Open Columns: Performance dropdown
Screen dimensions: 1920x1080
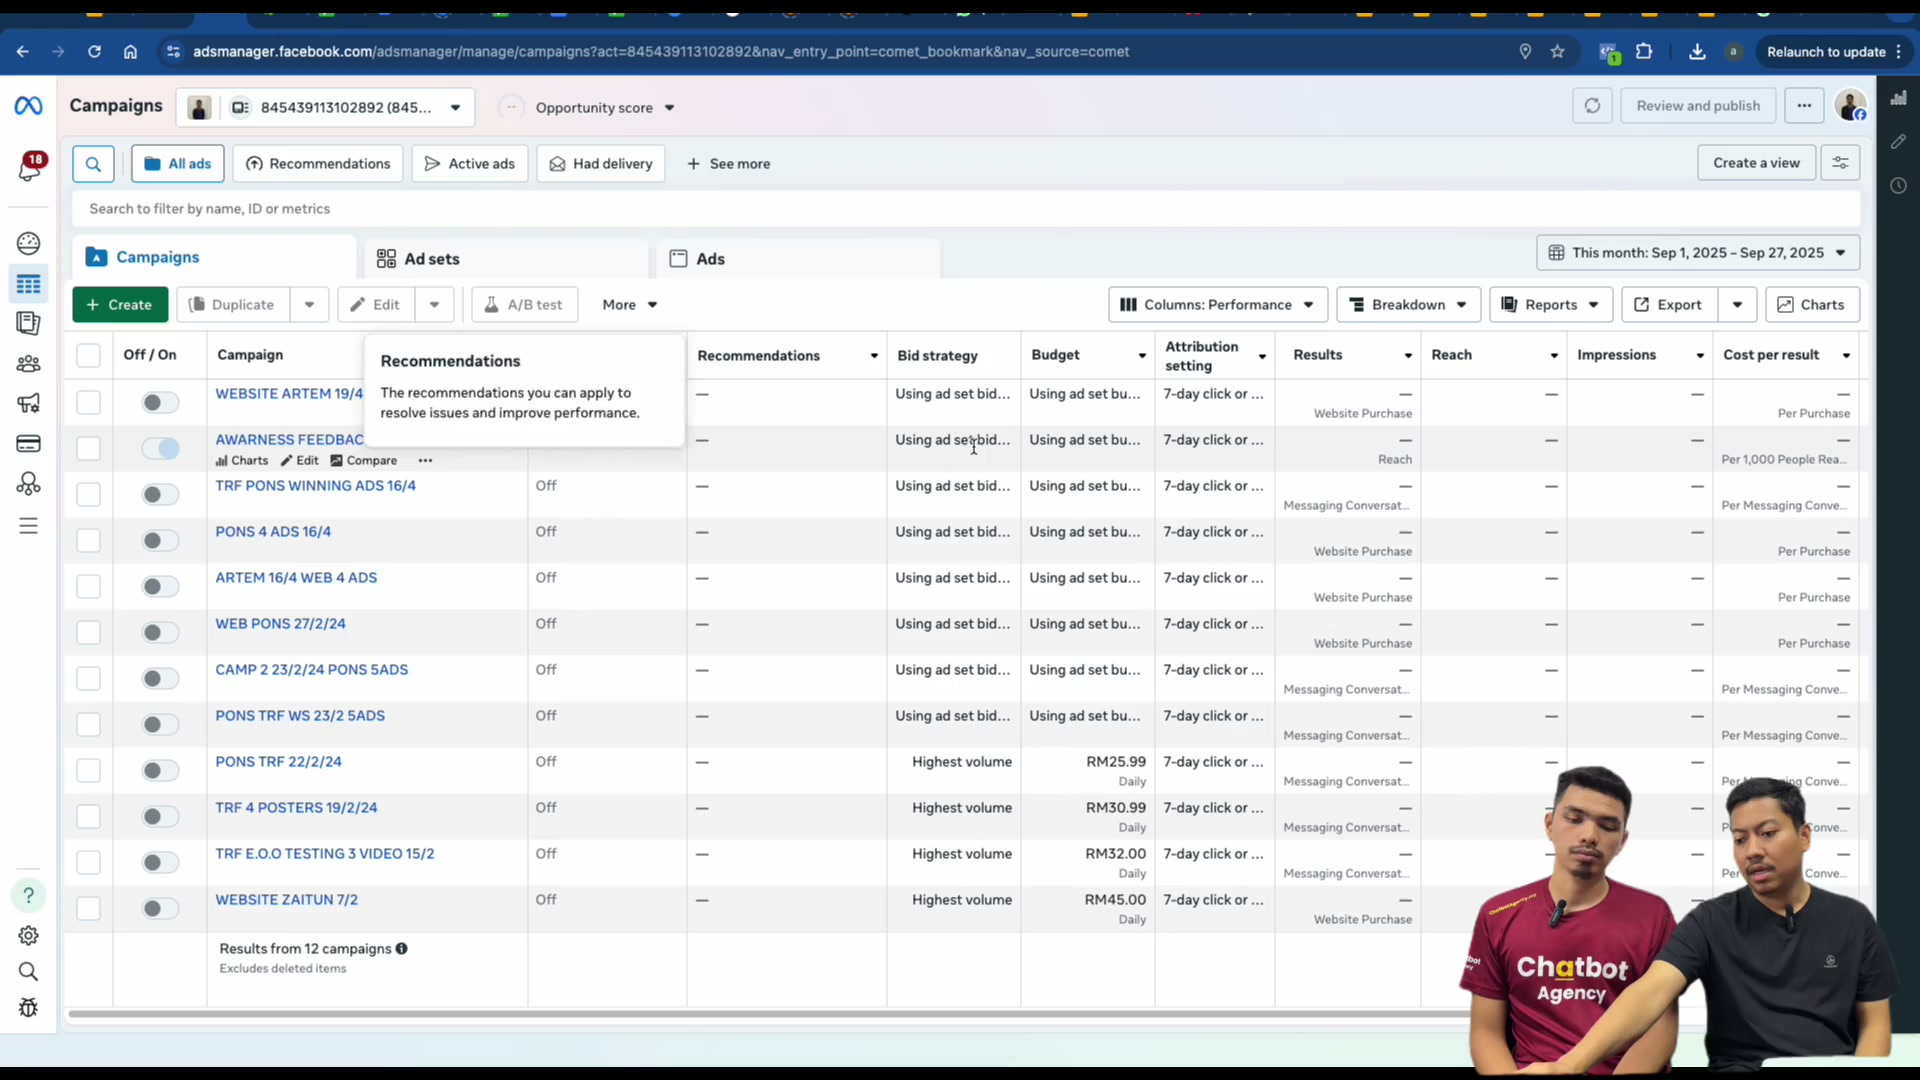coord(1217,305)
